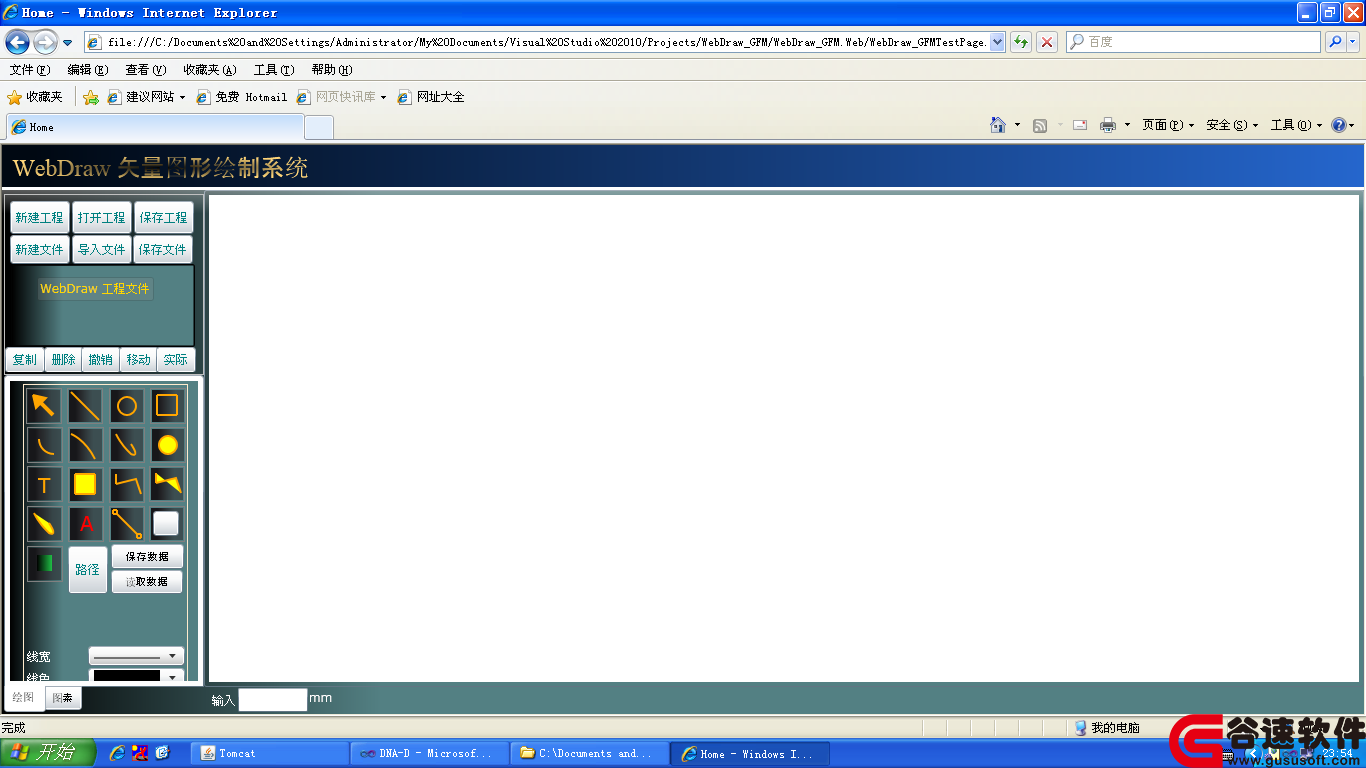Viewport: 1366px width, 768px height.
Task: Click the 读取数据 button
Action: (x=147, y=582)
